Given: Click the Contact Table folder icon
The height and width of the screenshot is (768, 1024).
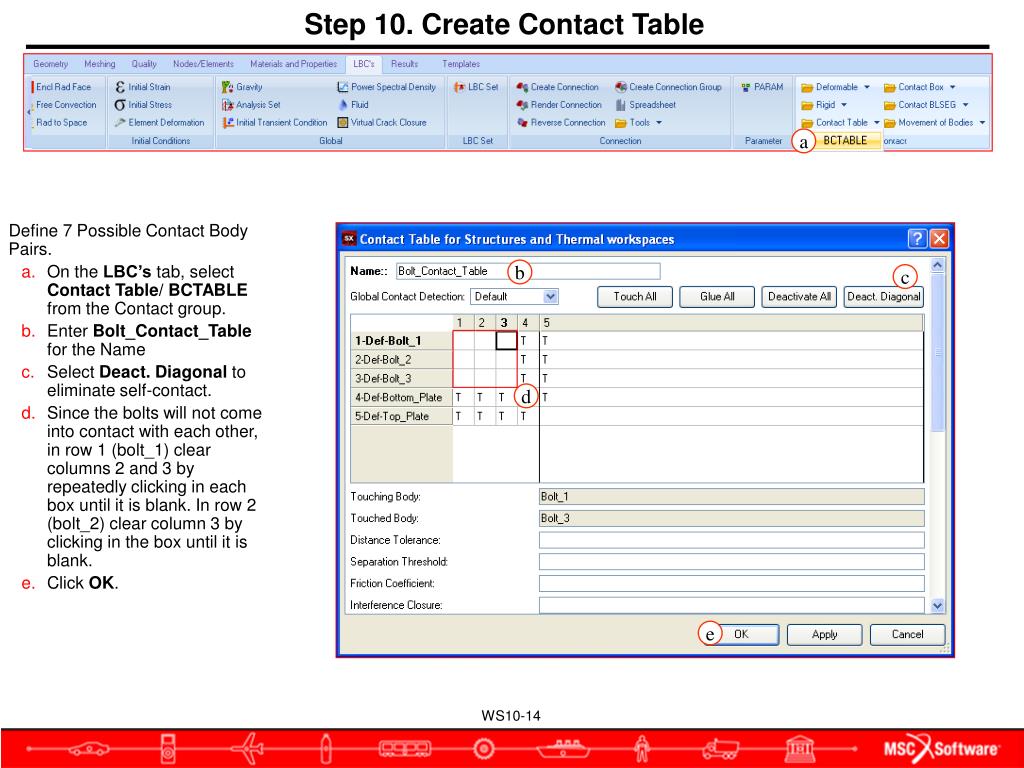Looking at the screenshot, I should tap(807, 123).
